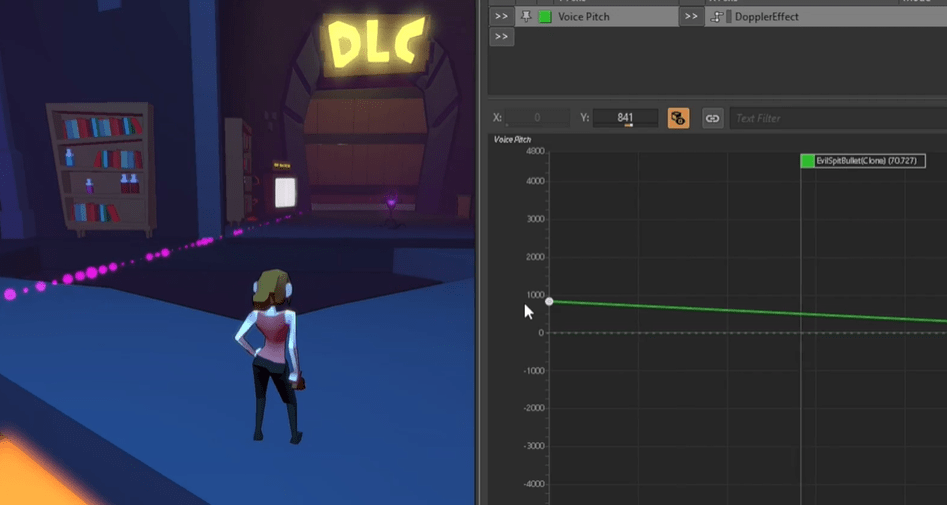The height and width of the screenshot is (505, 947).
Task: Click the mini slider under the Y value
Action: pyautogui.click(x=628, y=125)
